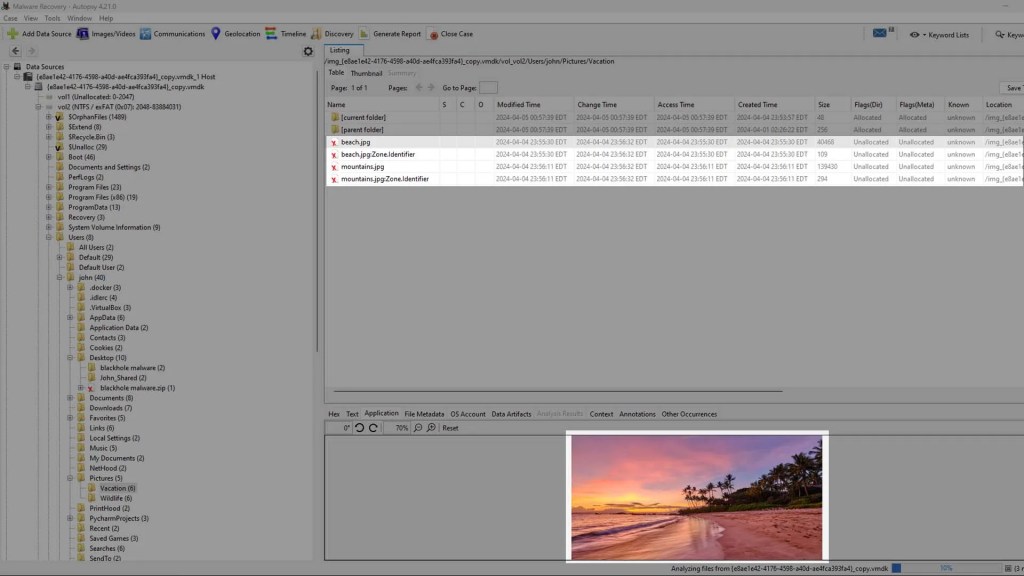Zoom out of the image preview
Image resolution: width=1024 pixels, height=576 pixels.
418,428
